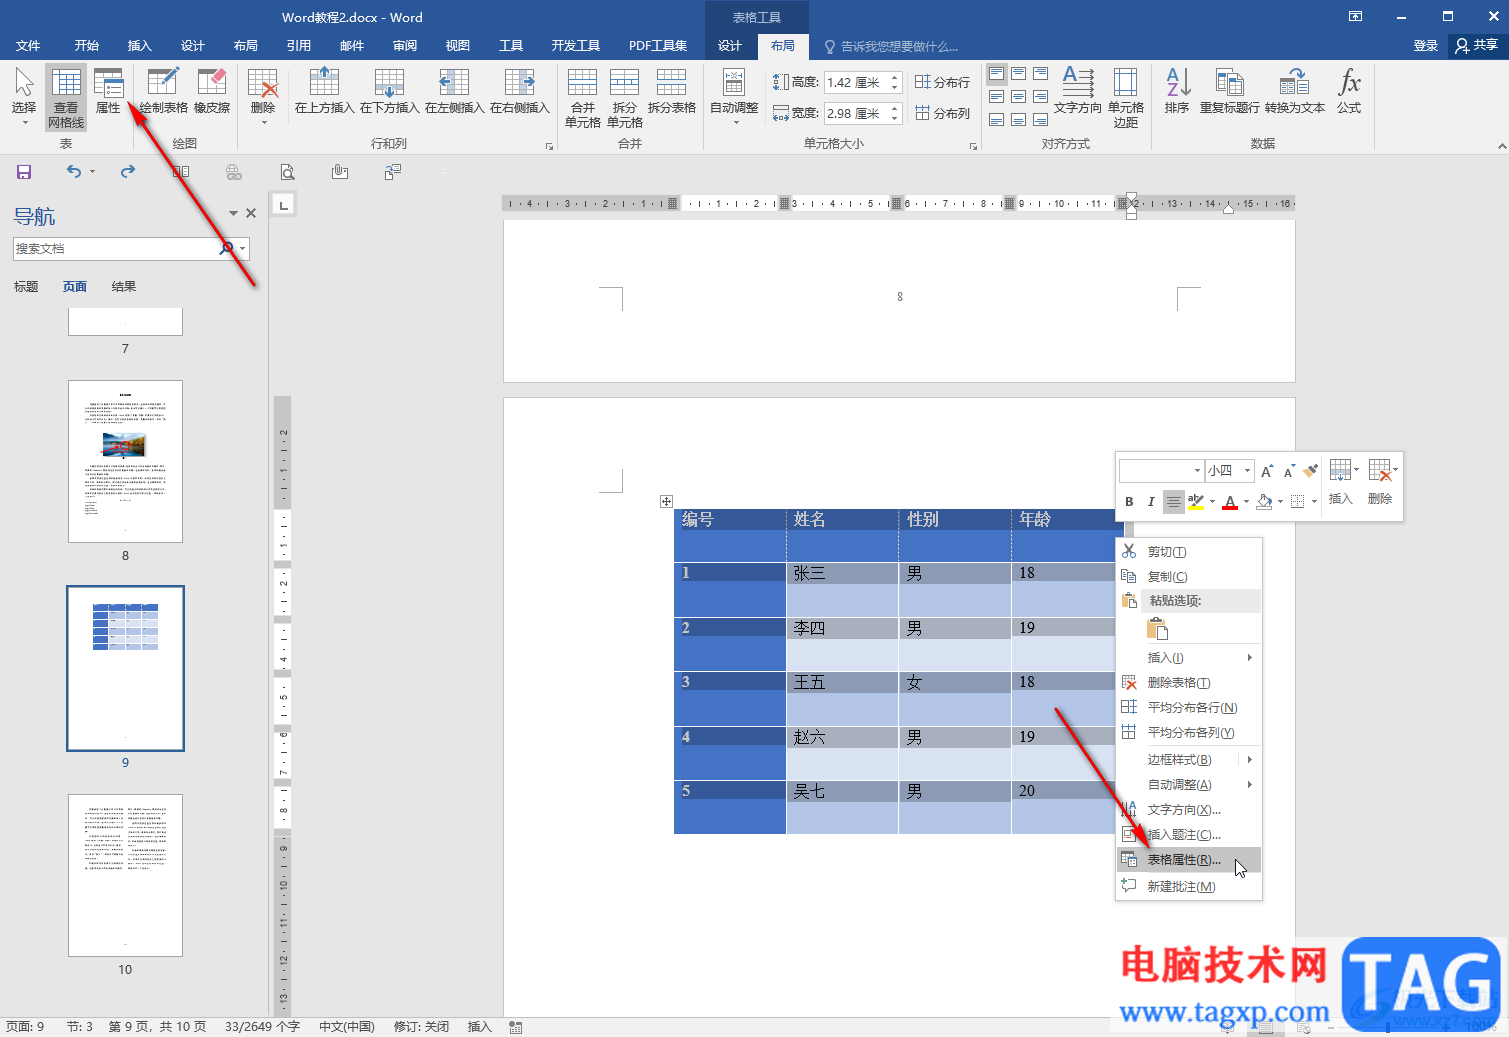This screenshot has width=1509, height=1037.
Task: Merge cells (合并单元格)
Action: 582,98
